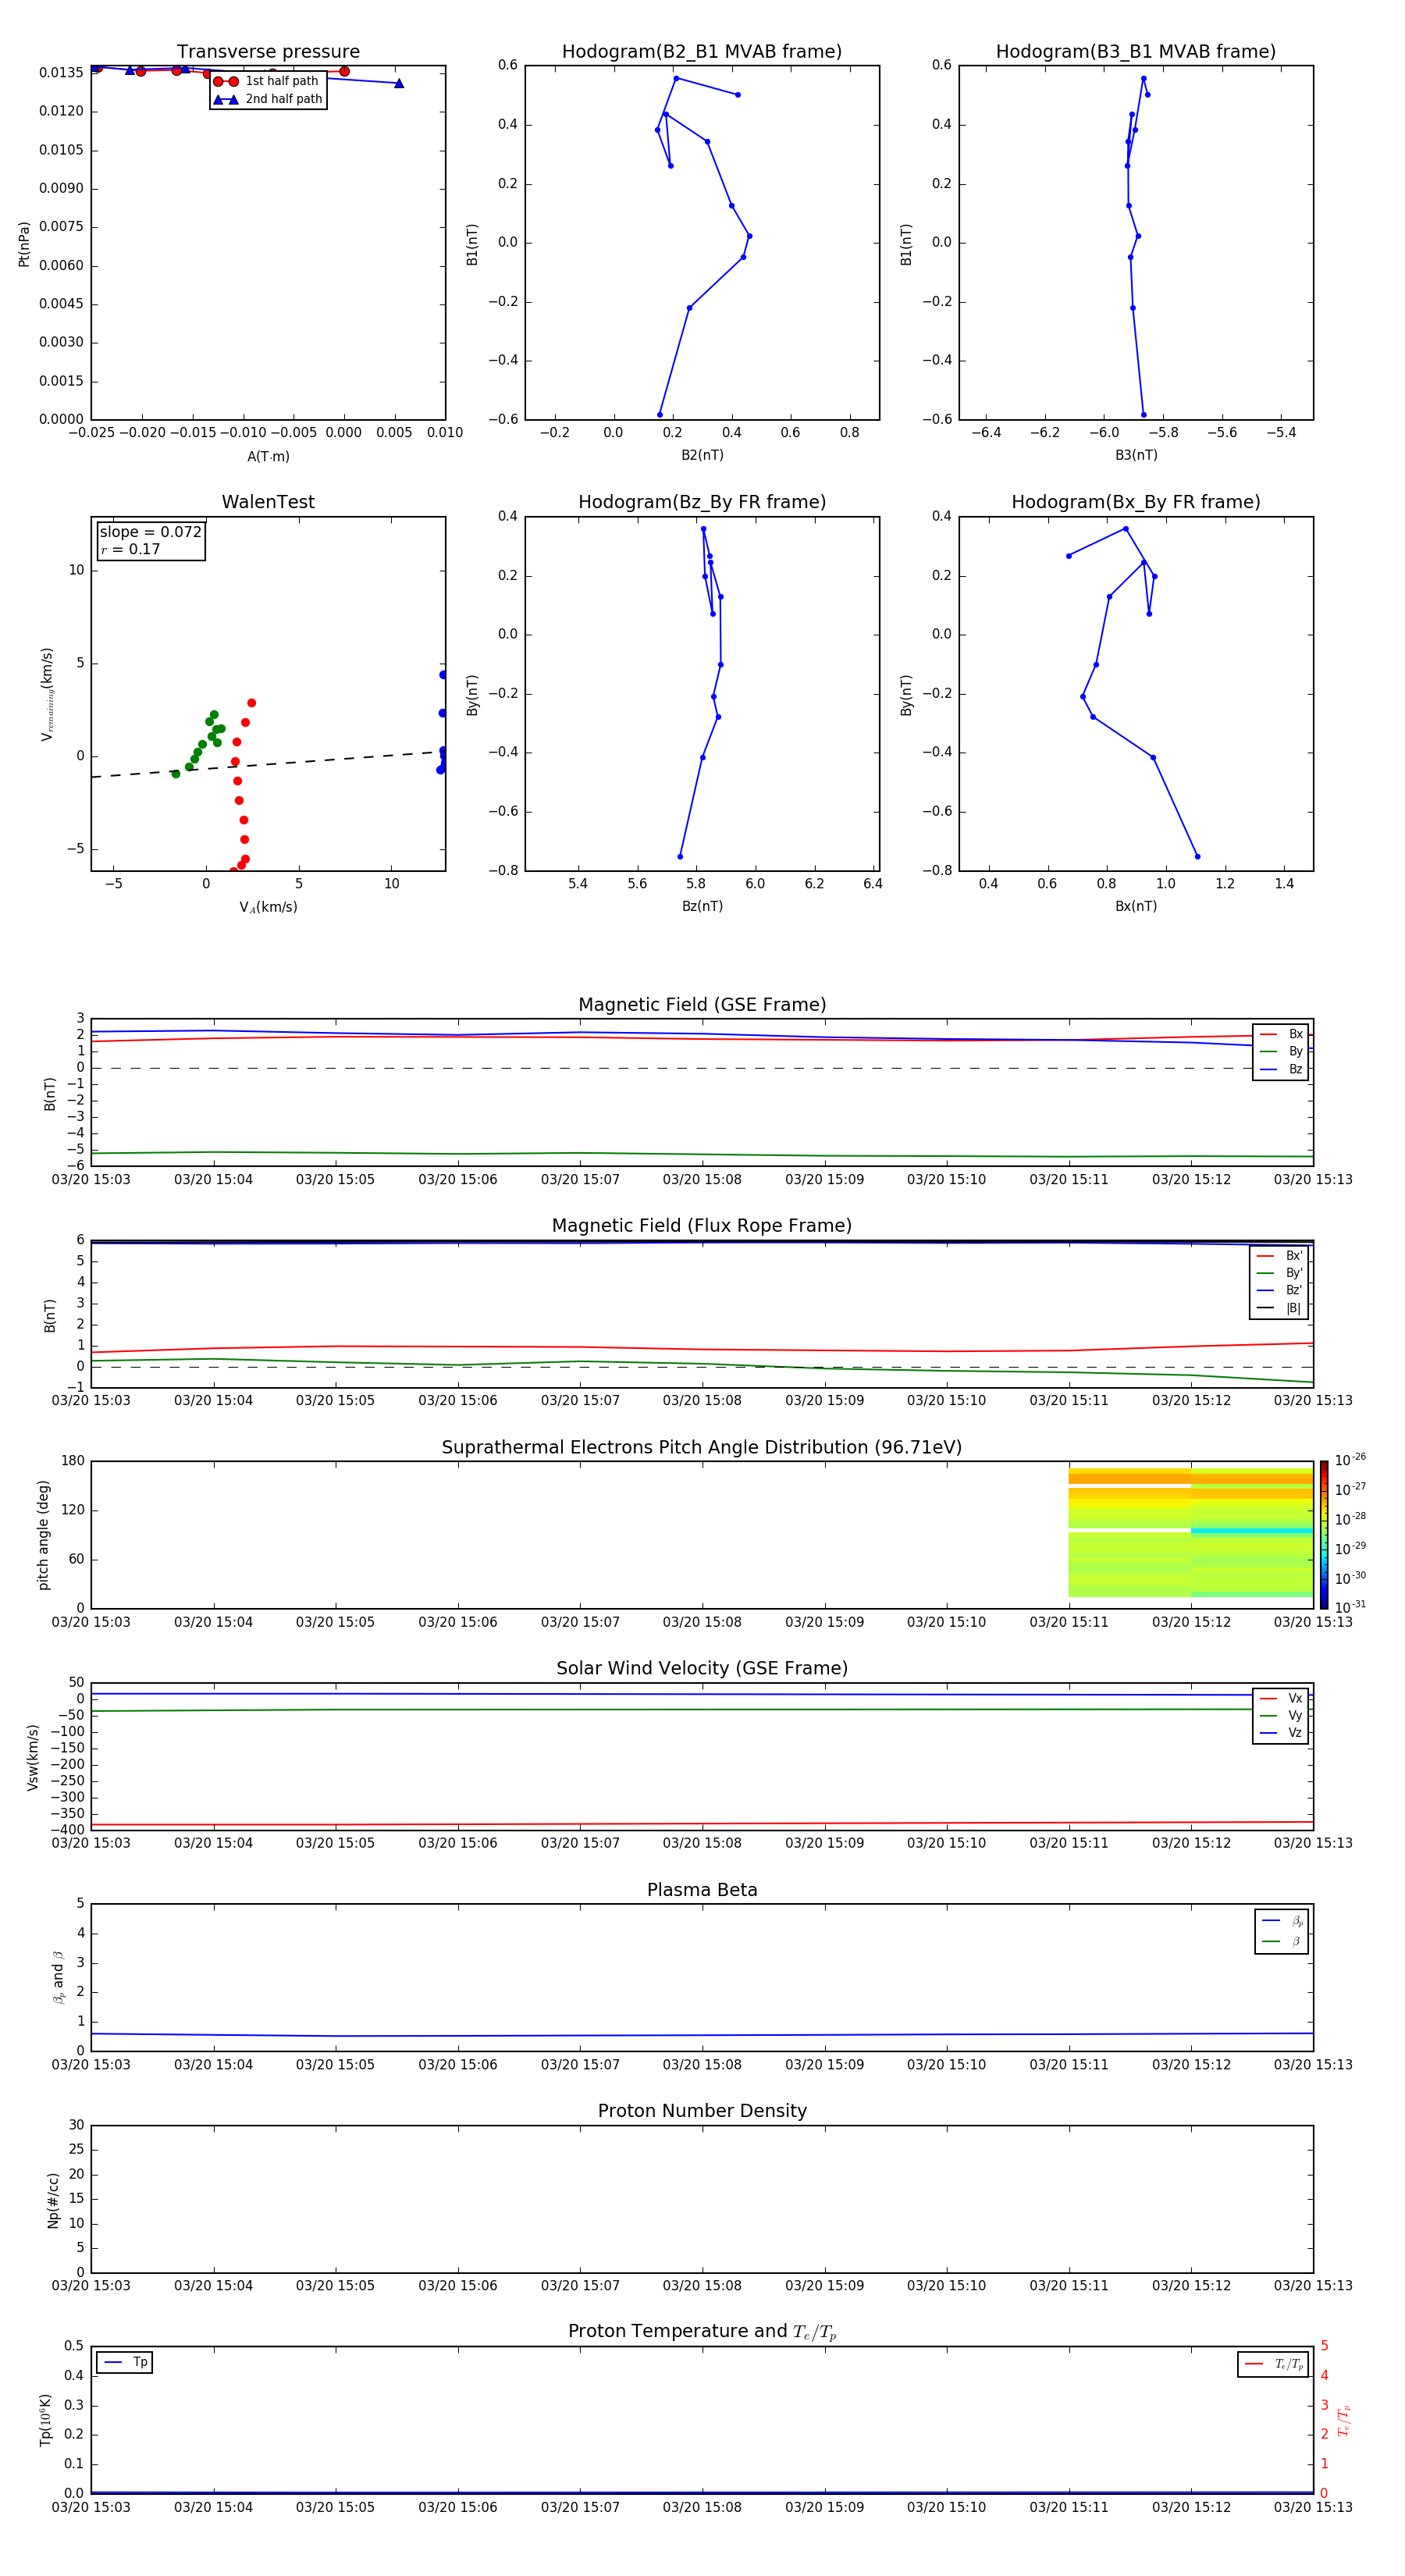Click the "B2(nT)" x-axis label
Viewport: 1405px width, 2576px height.
point(702,455)
